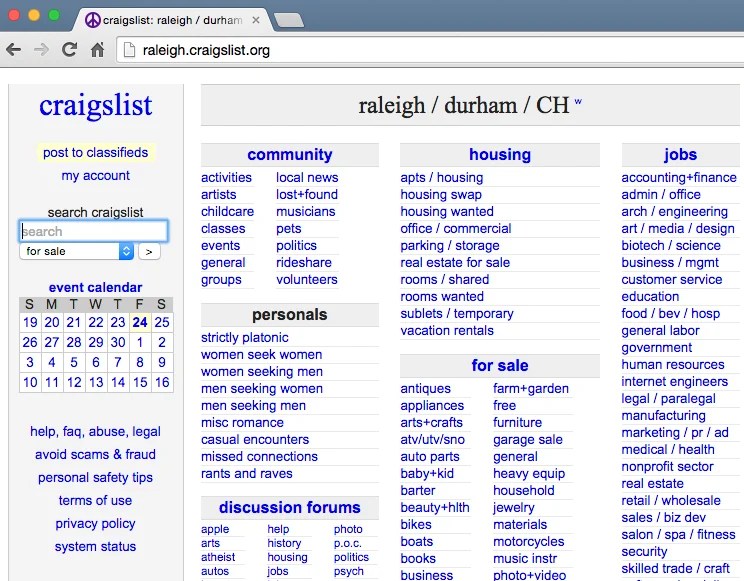Viewport: 744px width, 581px height.
Task: Open the psych discussion forum
Action: pos(349,572)
